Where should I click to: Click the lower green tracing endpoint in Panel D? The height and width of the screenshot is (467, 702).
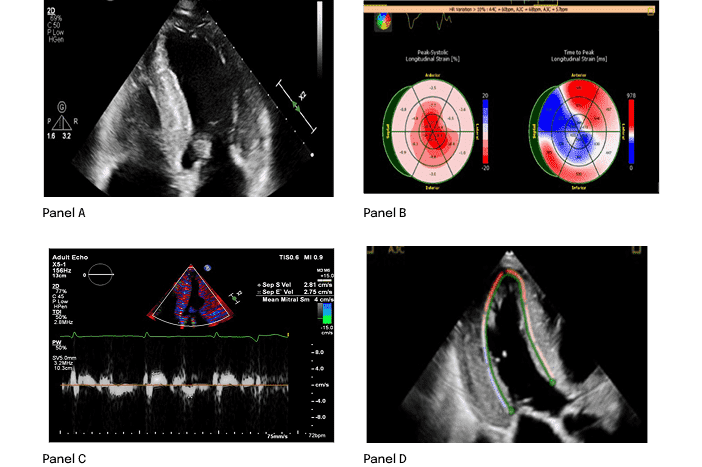(x=511, y=410)
